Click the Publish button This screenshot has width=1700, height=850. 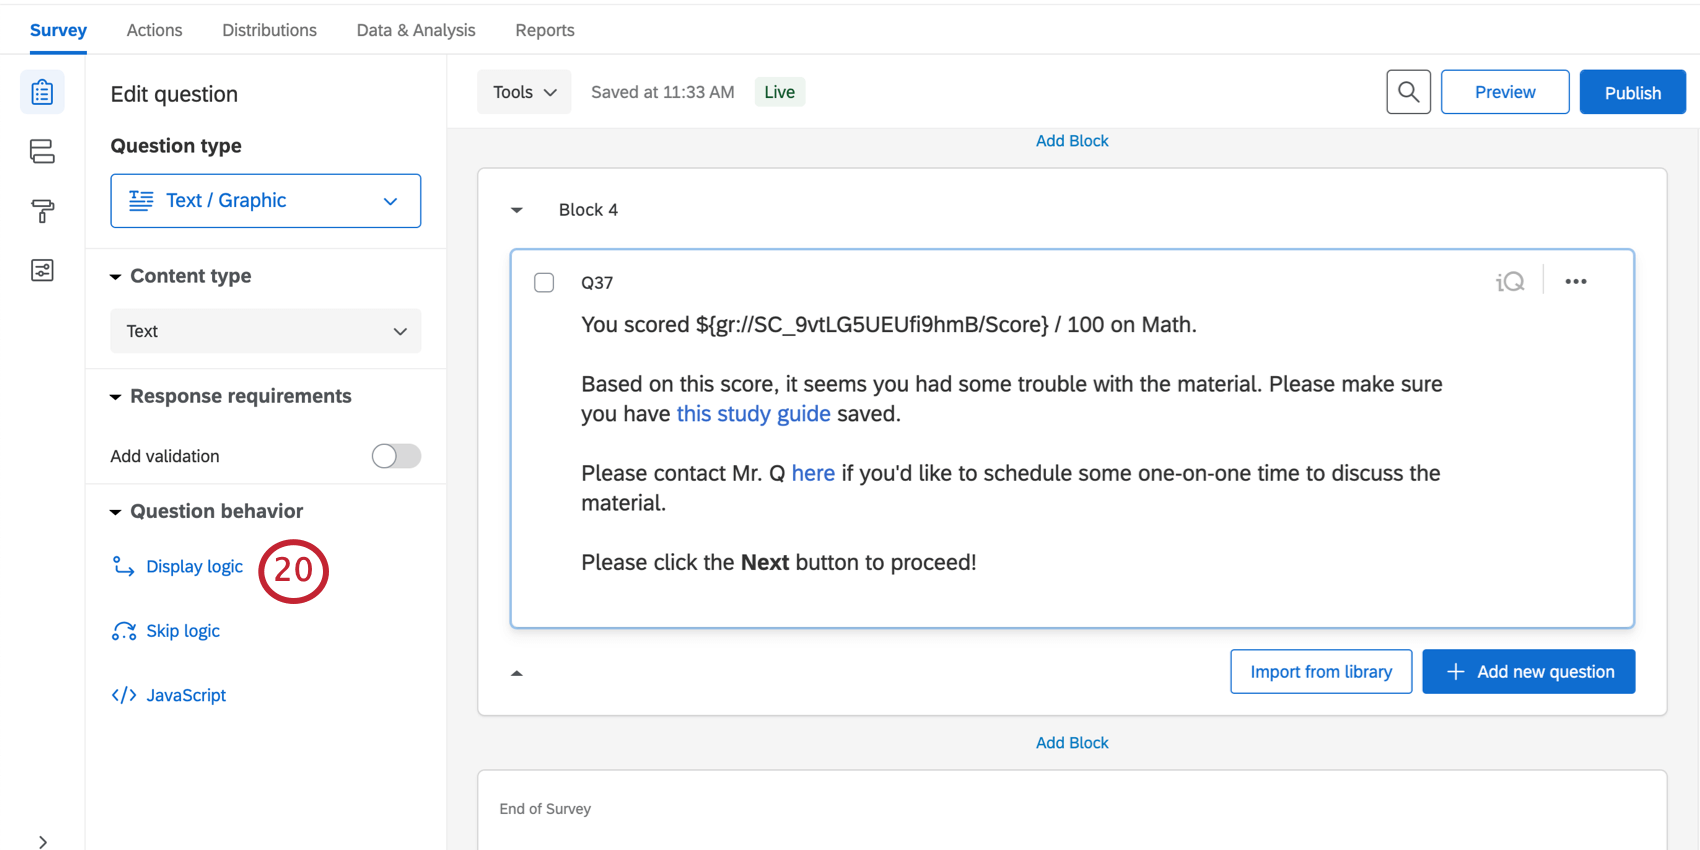pyautogui.click(x=1632, y=93)
